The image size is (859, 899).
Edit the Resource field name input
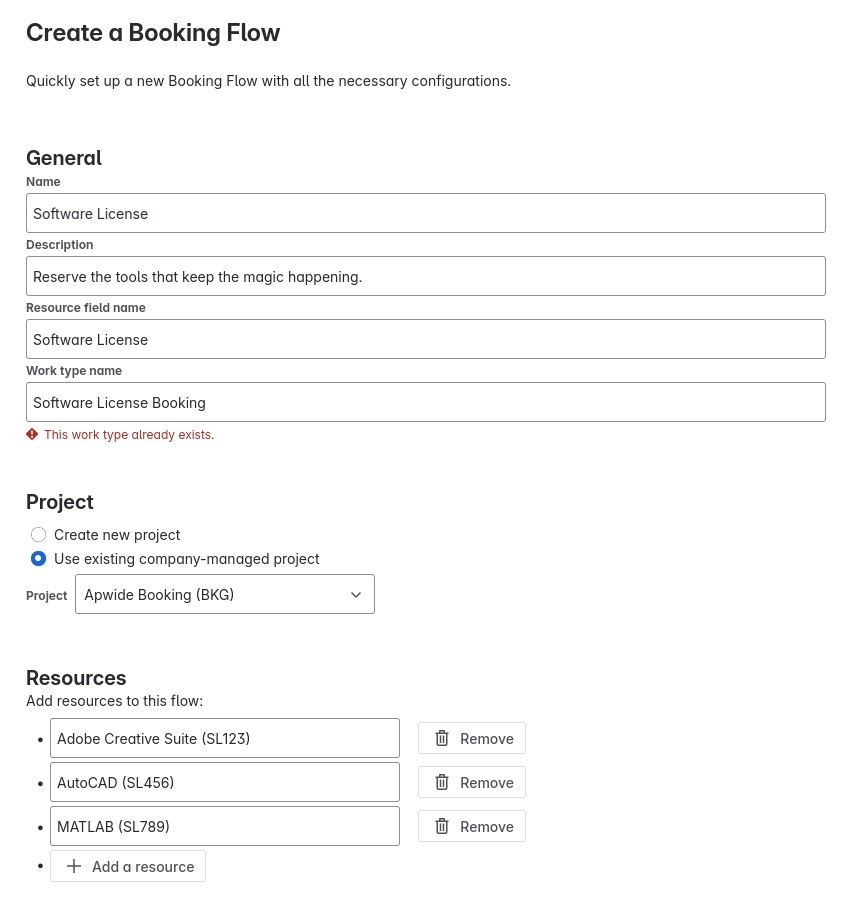[x=426, y=340]
